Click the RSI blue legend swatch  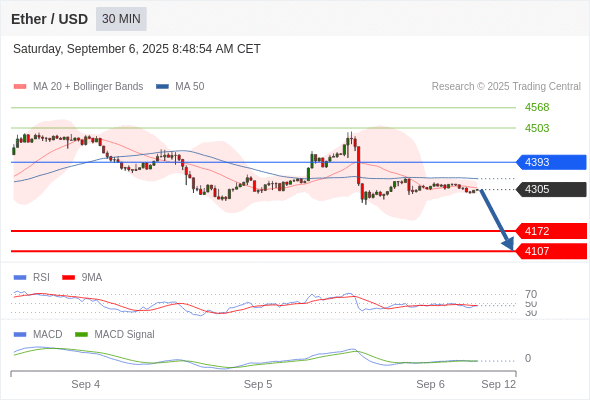click(20, 278)
